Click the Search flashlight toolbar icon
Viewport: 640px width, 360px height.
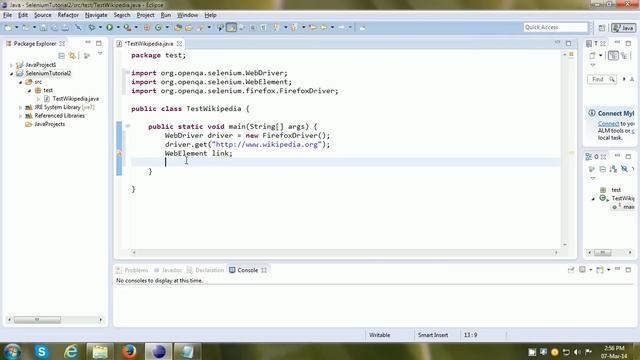point(200,27)
